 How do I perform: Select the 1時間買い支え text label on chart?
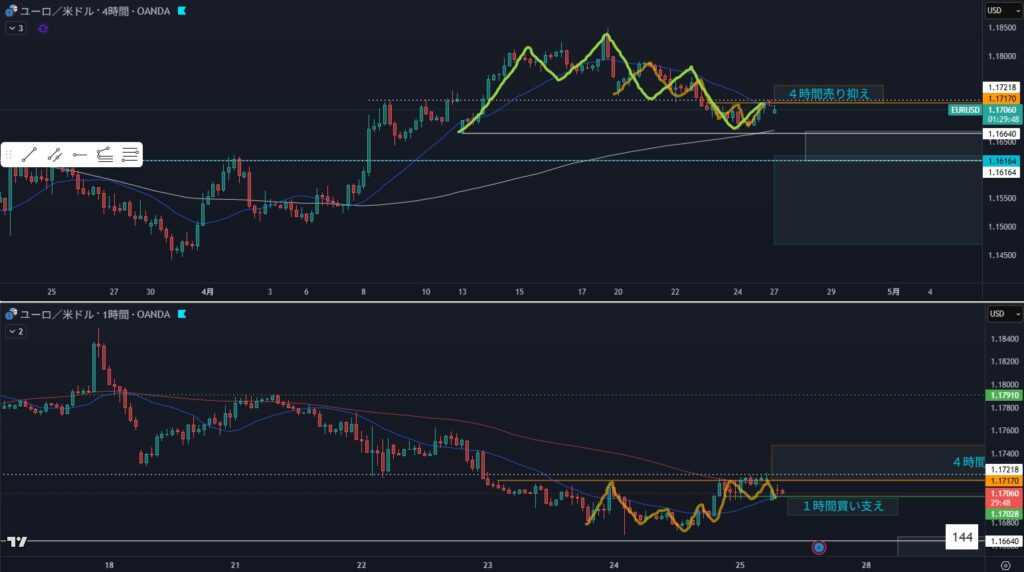point(843,506)
